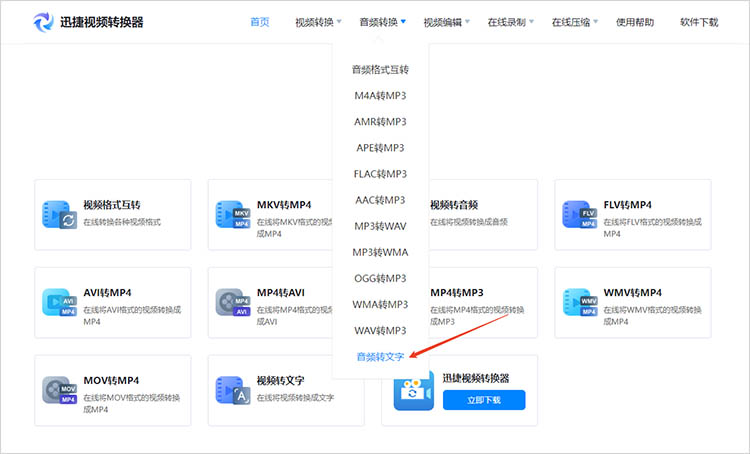Select M4A转MP3 from the dropdown menu
The width and height of the screenshot is (750, 454).
pos(380,96)
